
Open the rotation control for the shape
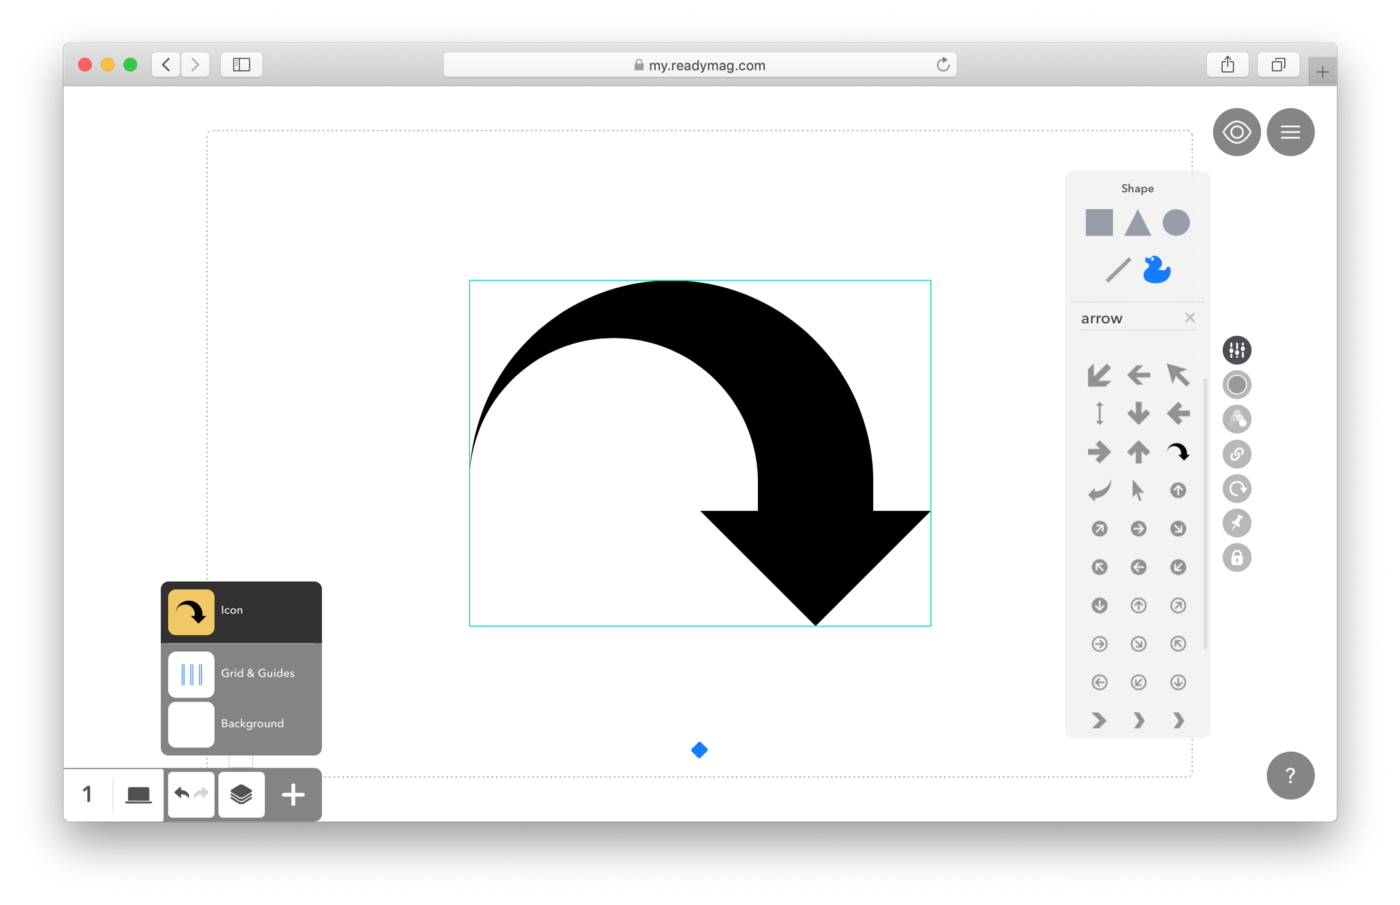point(1237,488)
